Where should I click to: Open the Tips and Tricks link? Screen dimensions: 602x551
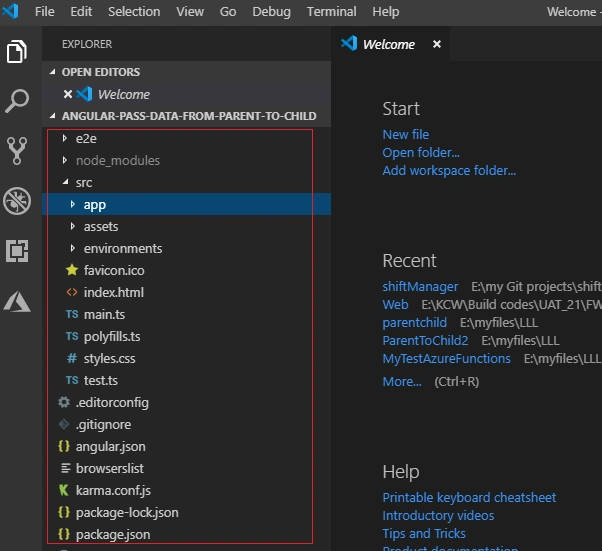point(424,533)
